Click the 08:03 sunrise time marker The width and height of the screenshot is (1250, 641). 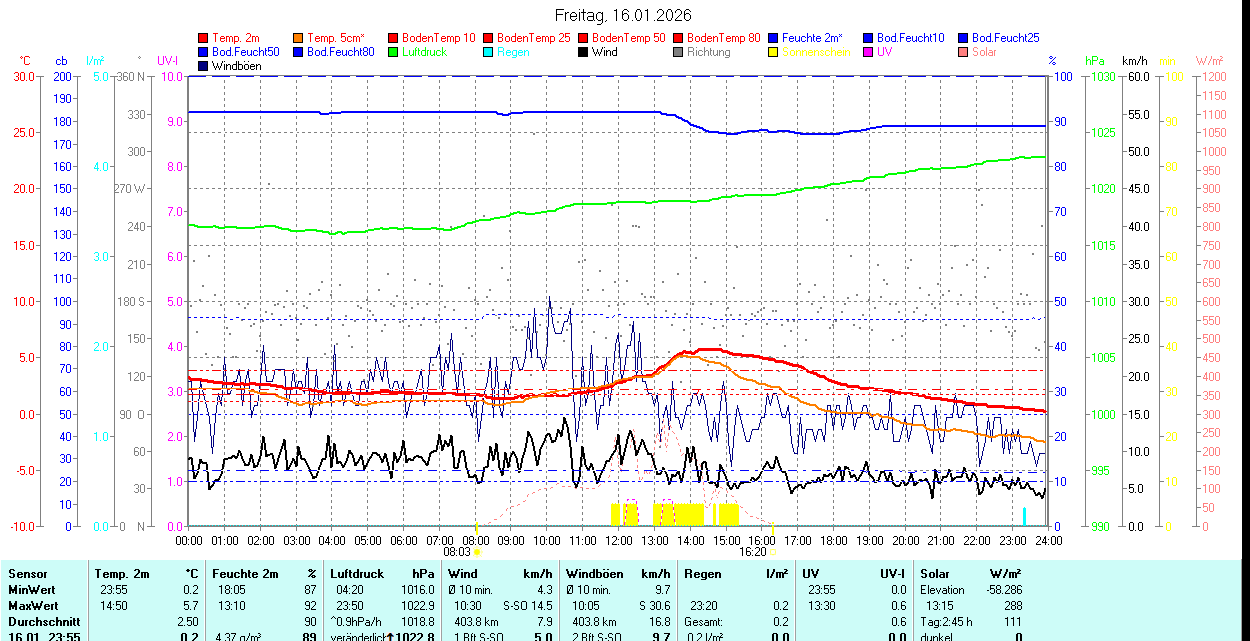tap(456, 551)
